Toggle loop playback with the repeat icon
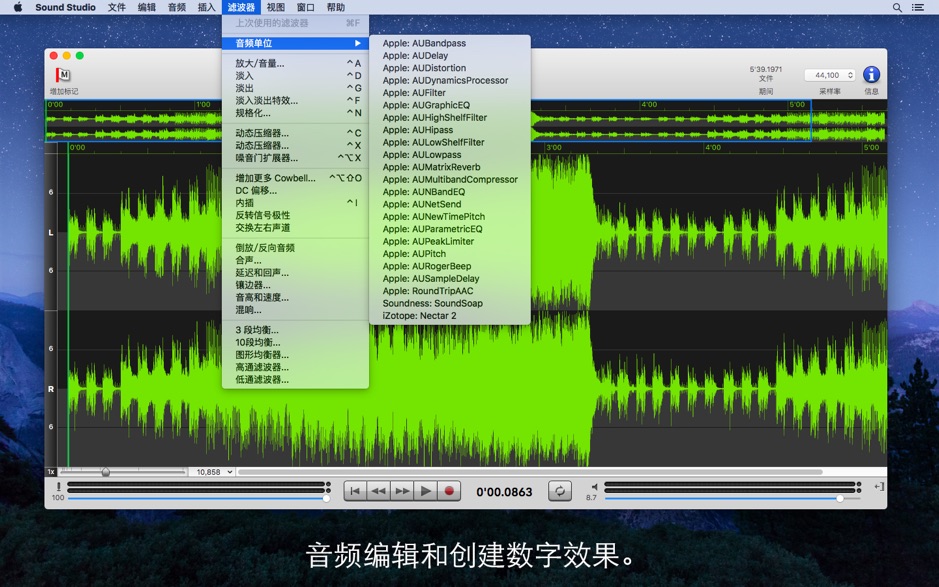The image size is (939, 587). (561, 491)
